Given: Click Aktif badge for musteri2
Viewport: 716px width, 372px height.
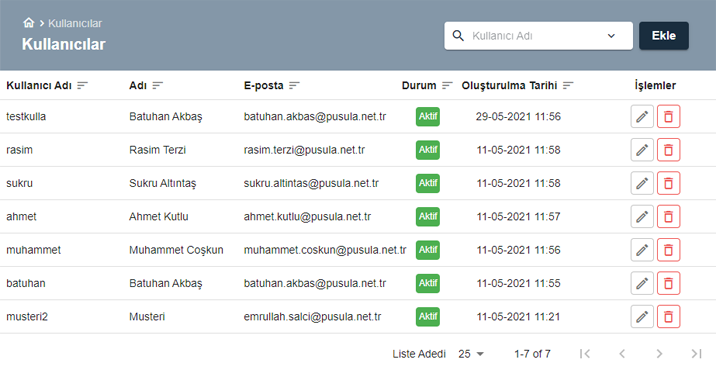Looking at the screenshot, I should click(428, 316).
